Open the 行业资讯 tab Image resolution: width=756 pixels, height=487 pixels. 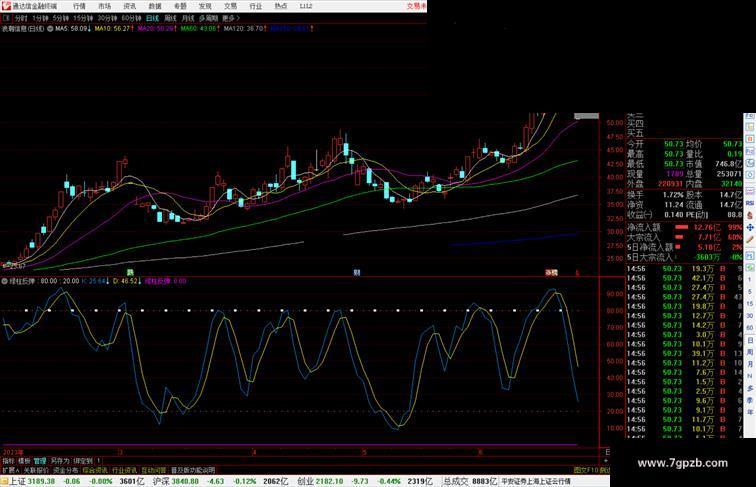[124, 470]
